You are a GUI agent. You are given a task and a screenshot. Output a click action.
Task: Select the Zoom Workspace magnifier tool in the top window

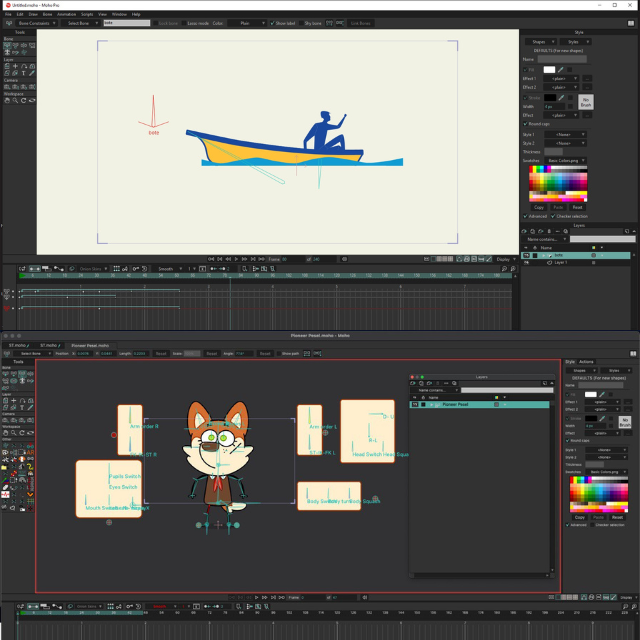(16, 100)
